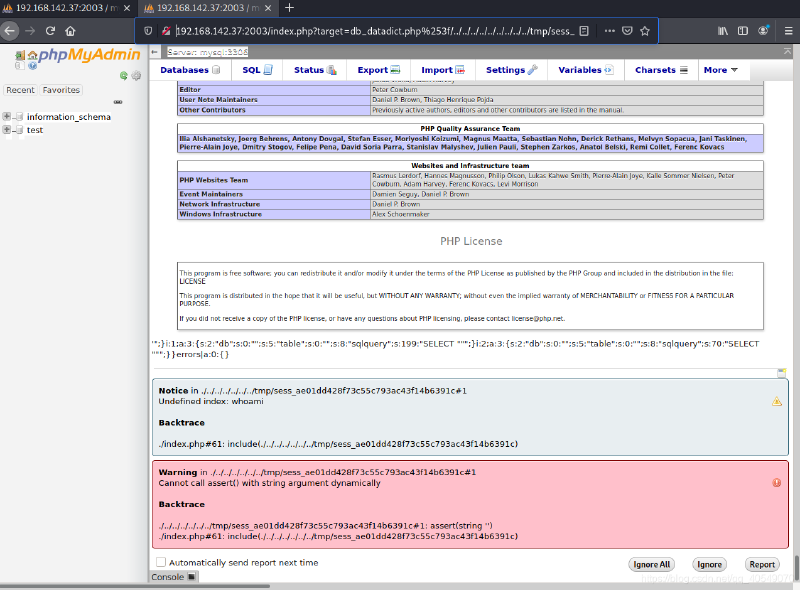Expand the test database tree node

[7, 130]
